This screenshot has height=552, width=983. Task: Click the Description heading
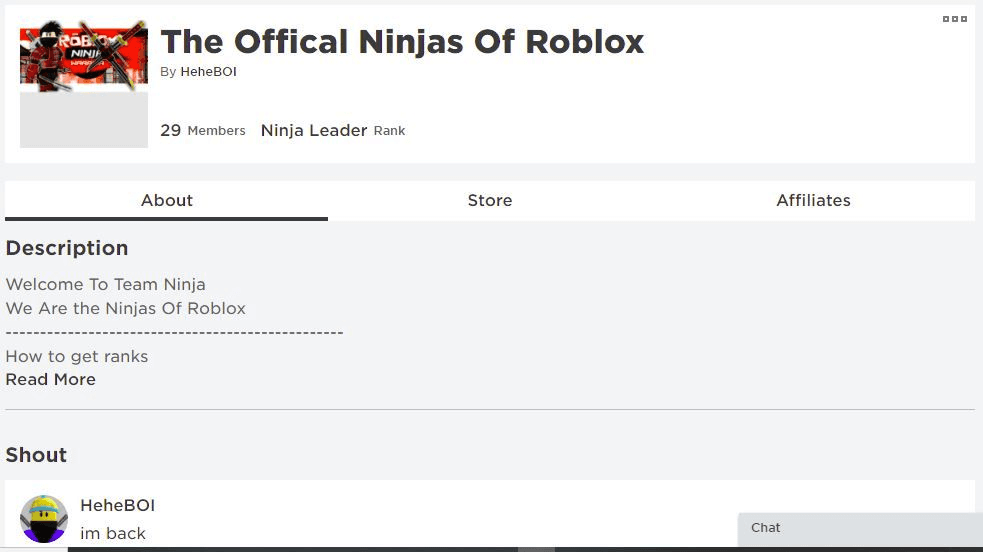tap(67, 248)
